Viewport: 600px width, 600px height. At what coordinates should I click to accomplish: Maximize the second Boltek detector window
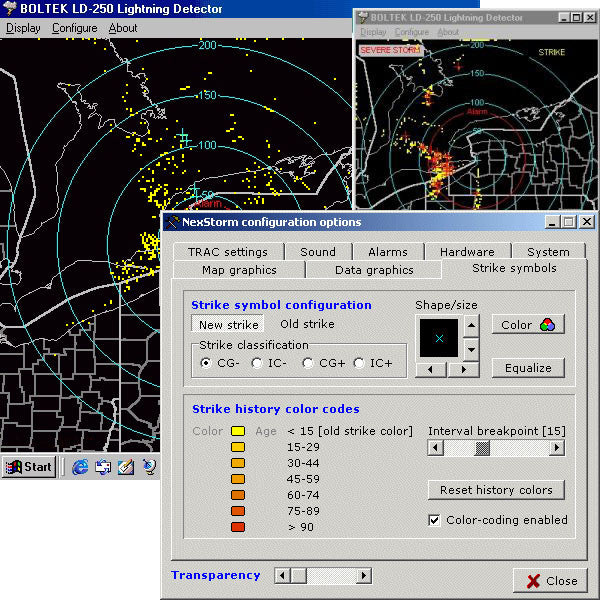click(x=576, y=18)
